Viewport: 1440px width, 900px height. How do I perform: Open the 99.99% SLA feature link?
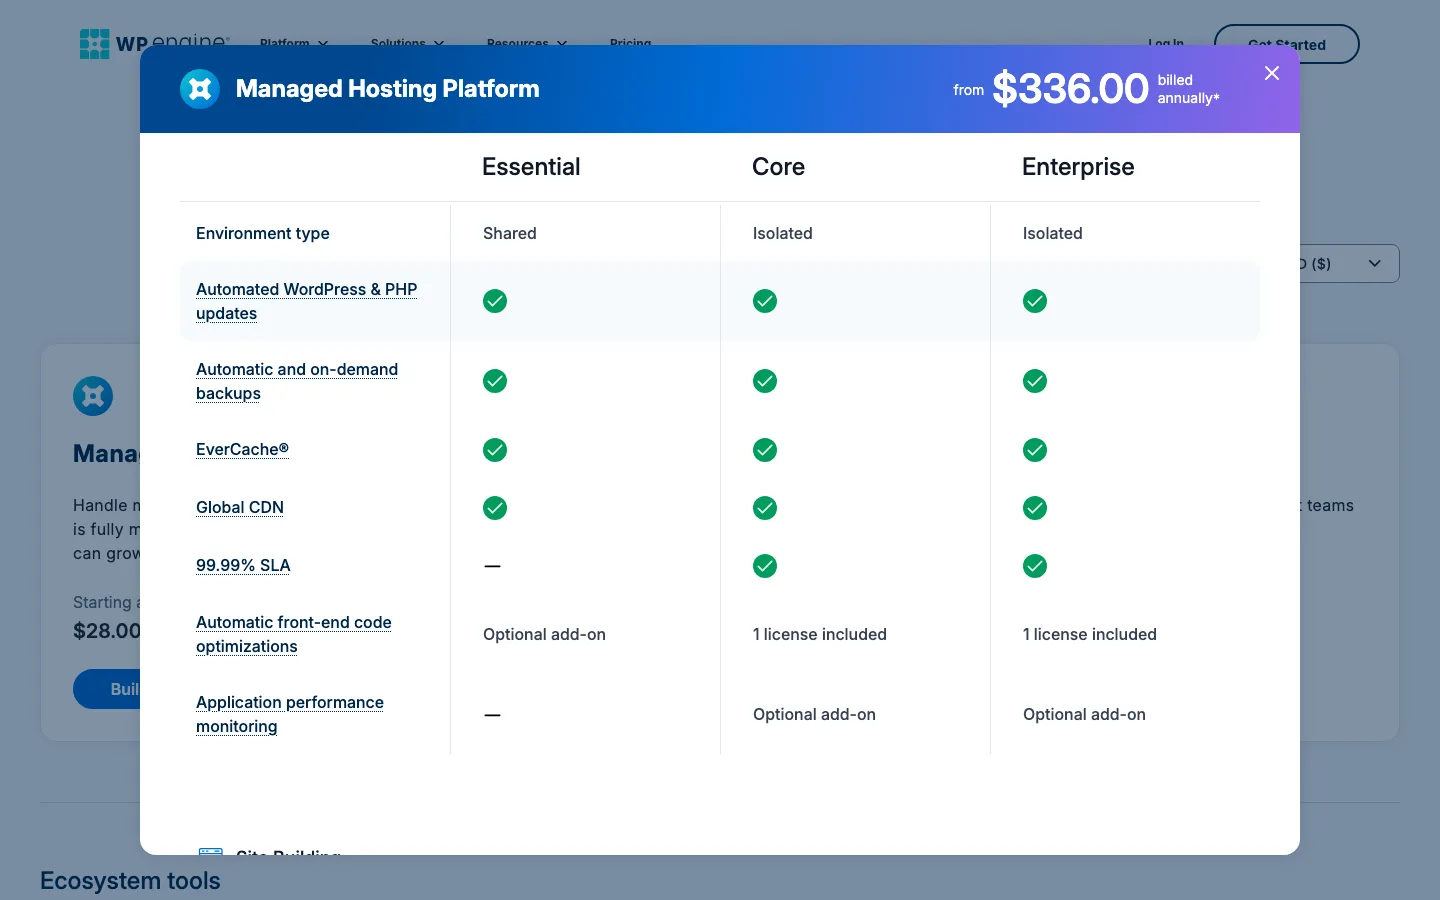point(243,565)
